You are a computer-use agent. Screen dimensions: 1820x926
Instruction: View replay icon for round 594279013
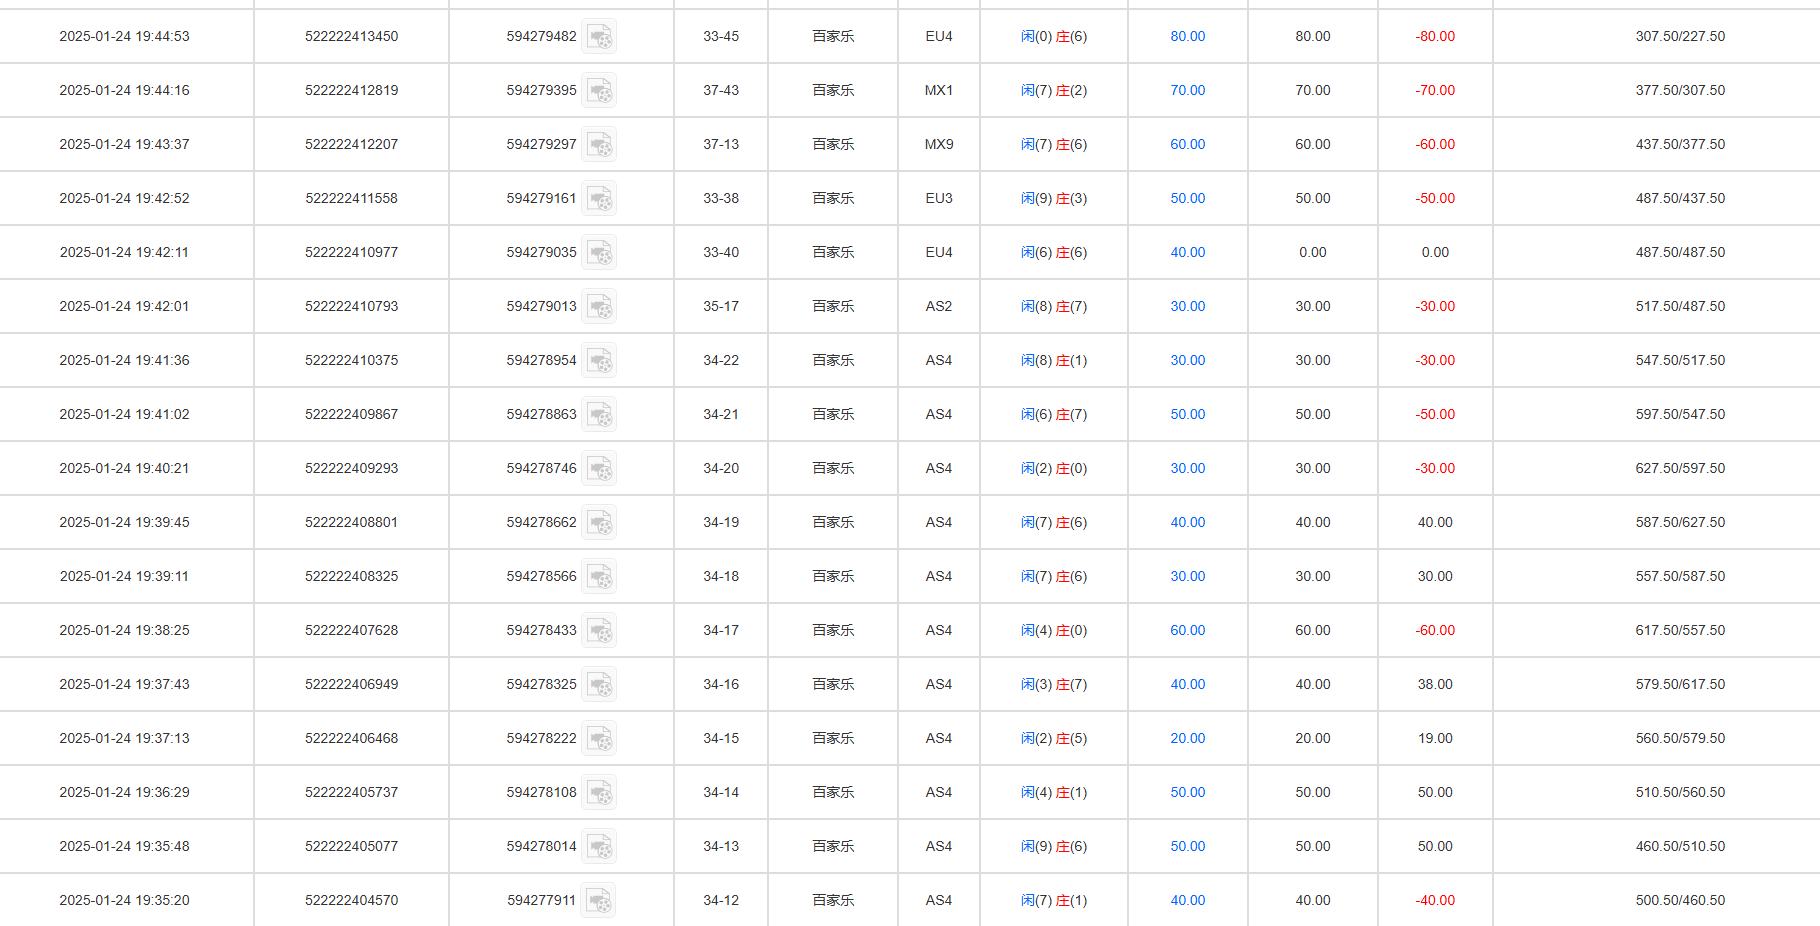599,307
